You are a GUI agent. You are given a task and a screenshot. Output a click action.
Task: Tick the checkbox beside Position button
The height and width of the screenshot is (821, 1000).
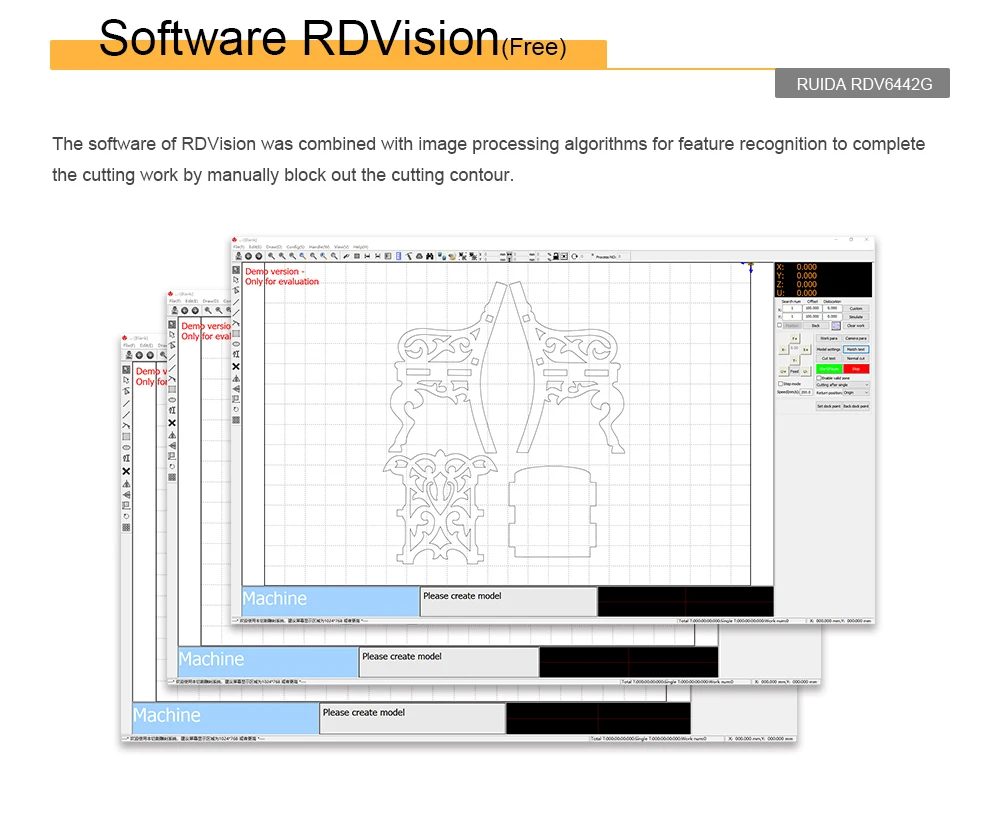(x=779, y=325)
